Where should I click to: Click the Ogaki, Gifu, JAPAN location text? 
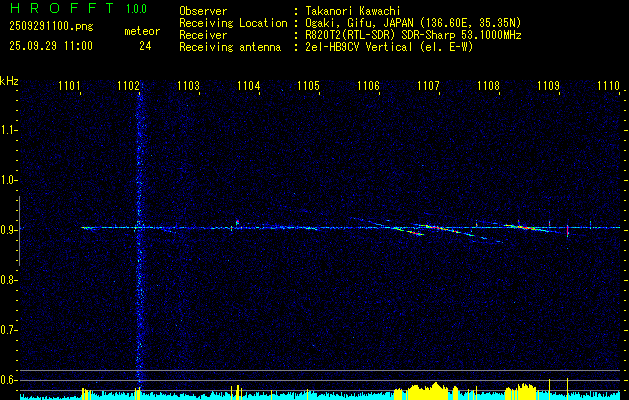pyautogui.click(x=413, y=23)
